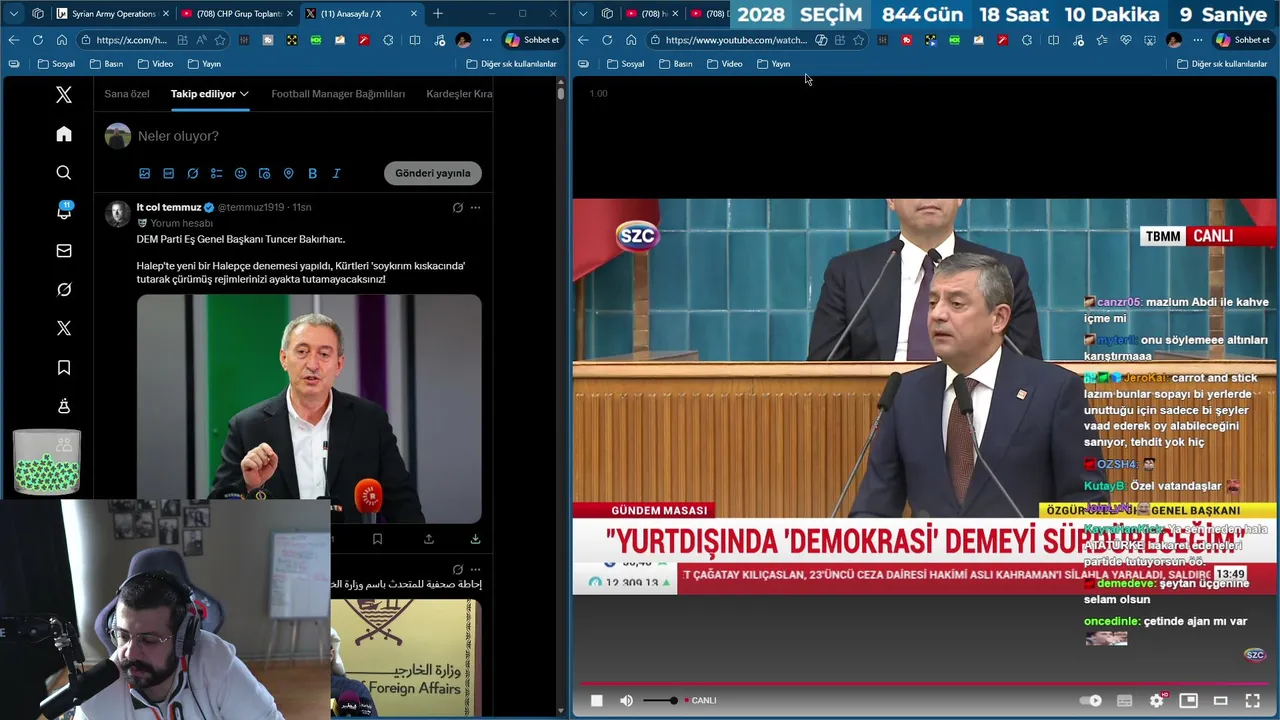Stop the YouTube video playback
Screen dimensions: 1280x720
(x=596, y=700)
